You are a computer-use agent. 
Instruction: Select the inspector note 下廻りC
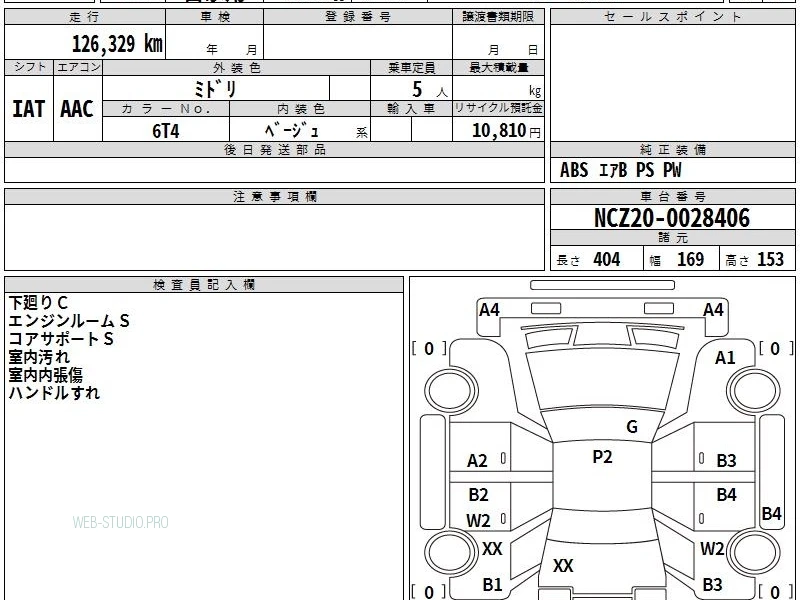click(38, 303)
